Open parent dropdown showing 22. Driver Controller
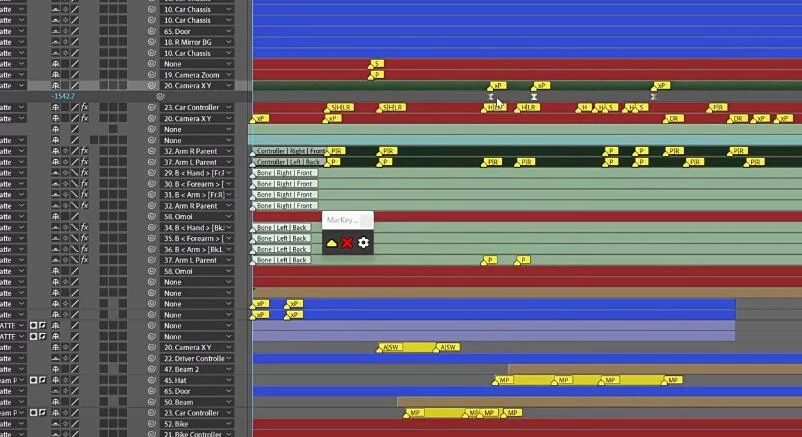The height and width of the screenshot is (437, 802). 197,358
